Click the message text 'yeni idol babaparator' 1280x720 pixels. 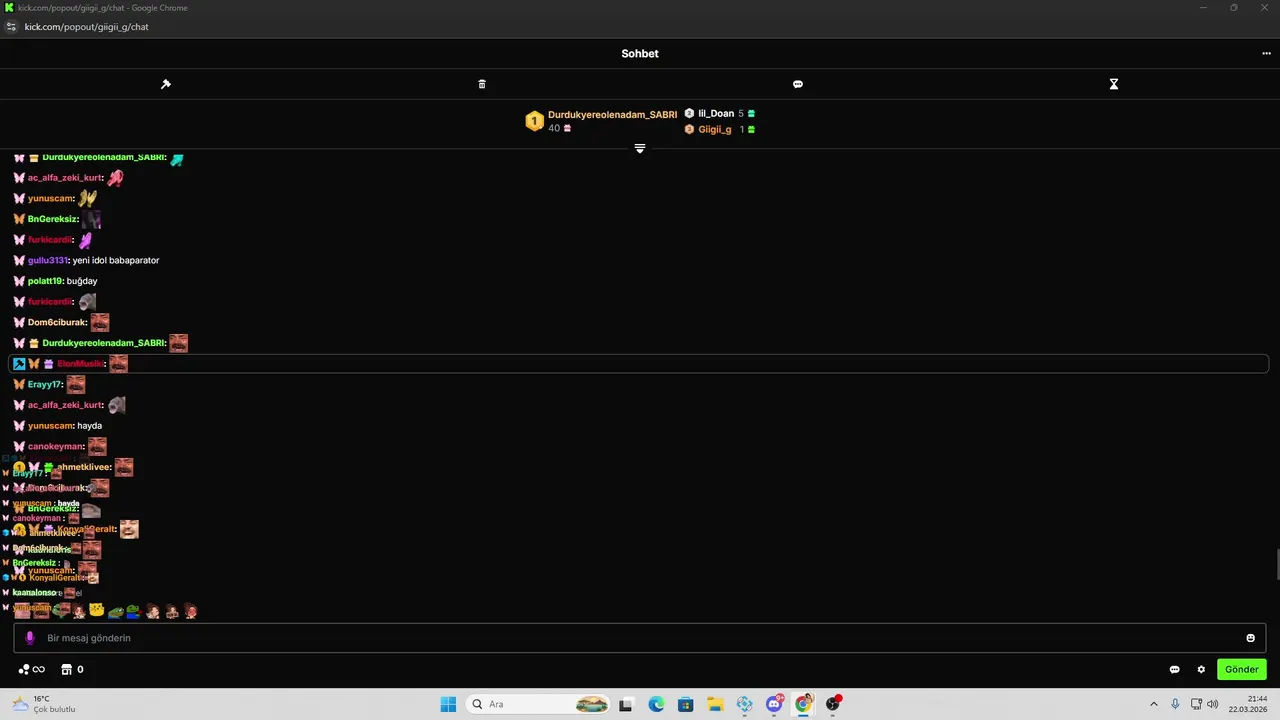pos(116,261)
